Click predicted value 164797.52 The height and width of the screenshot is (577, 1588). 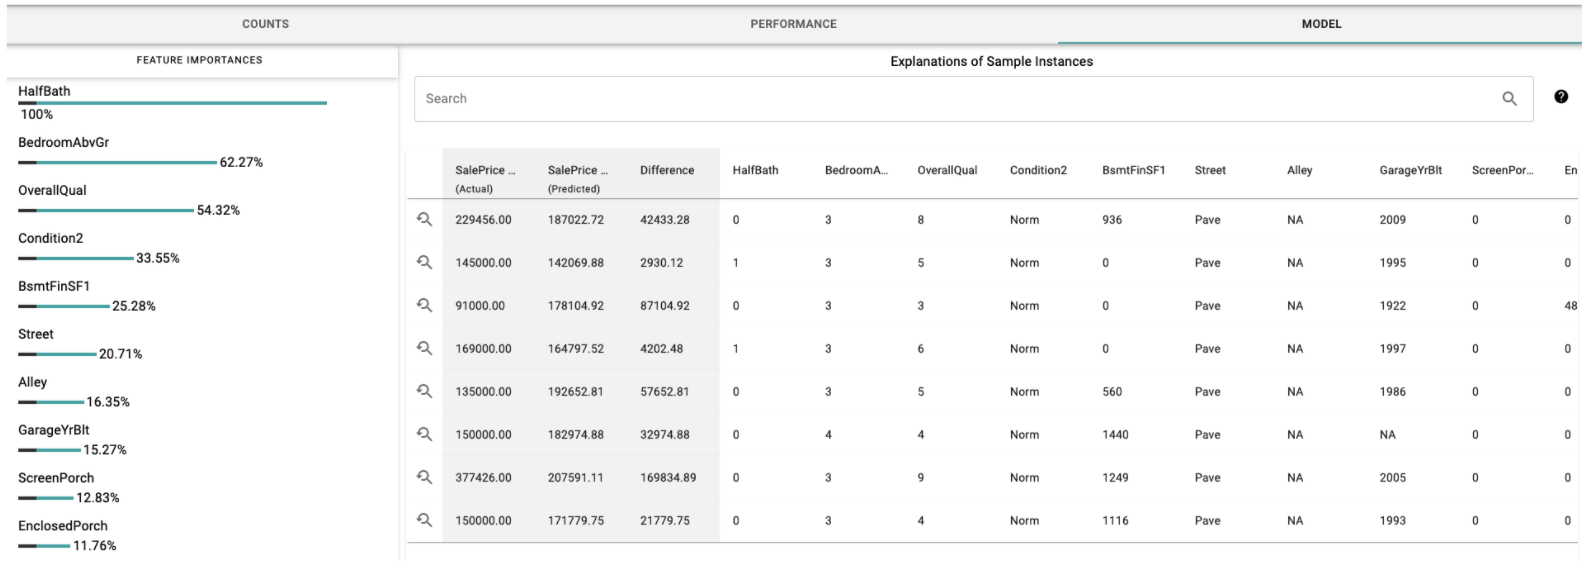[x=576, y=349]
